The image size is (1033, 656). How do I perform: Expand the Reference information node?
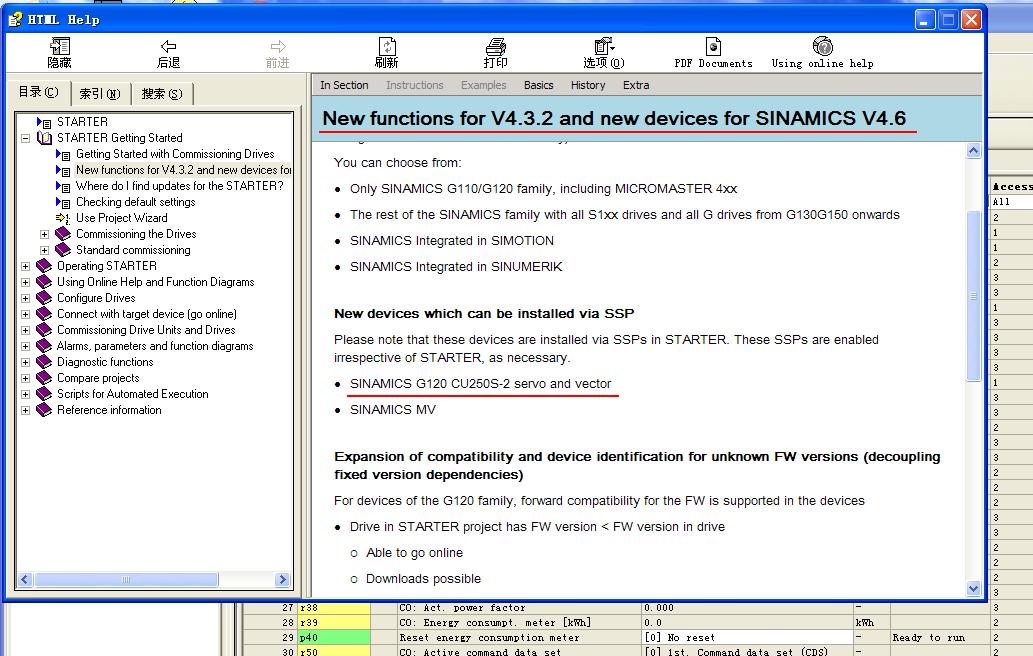tap(25, 410)
